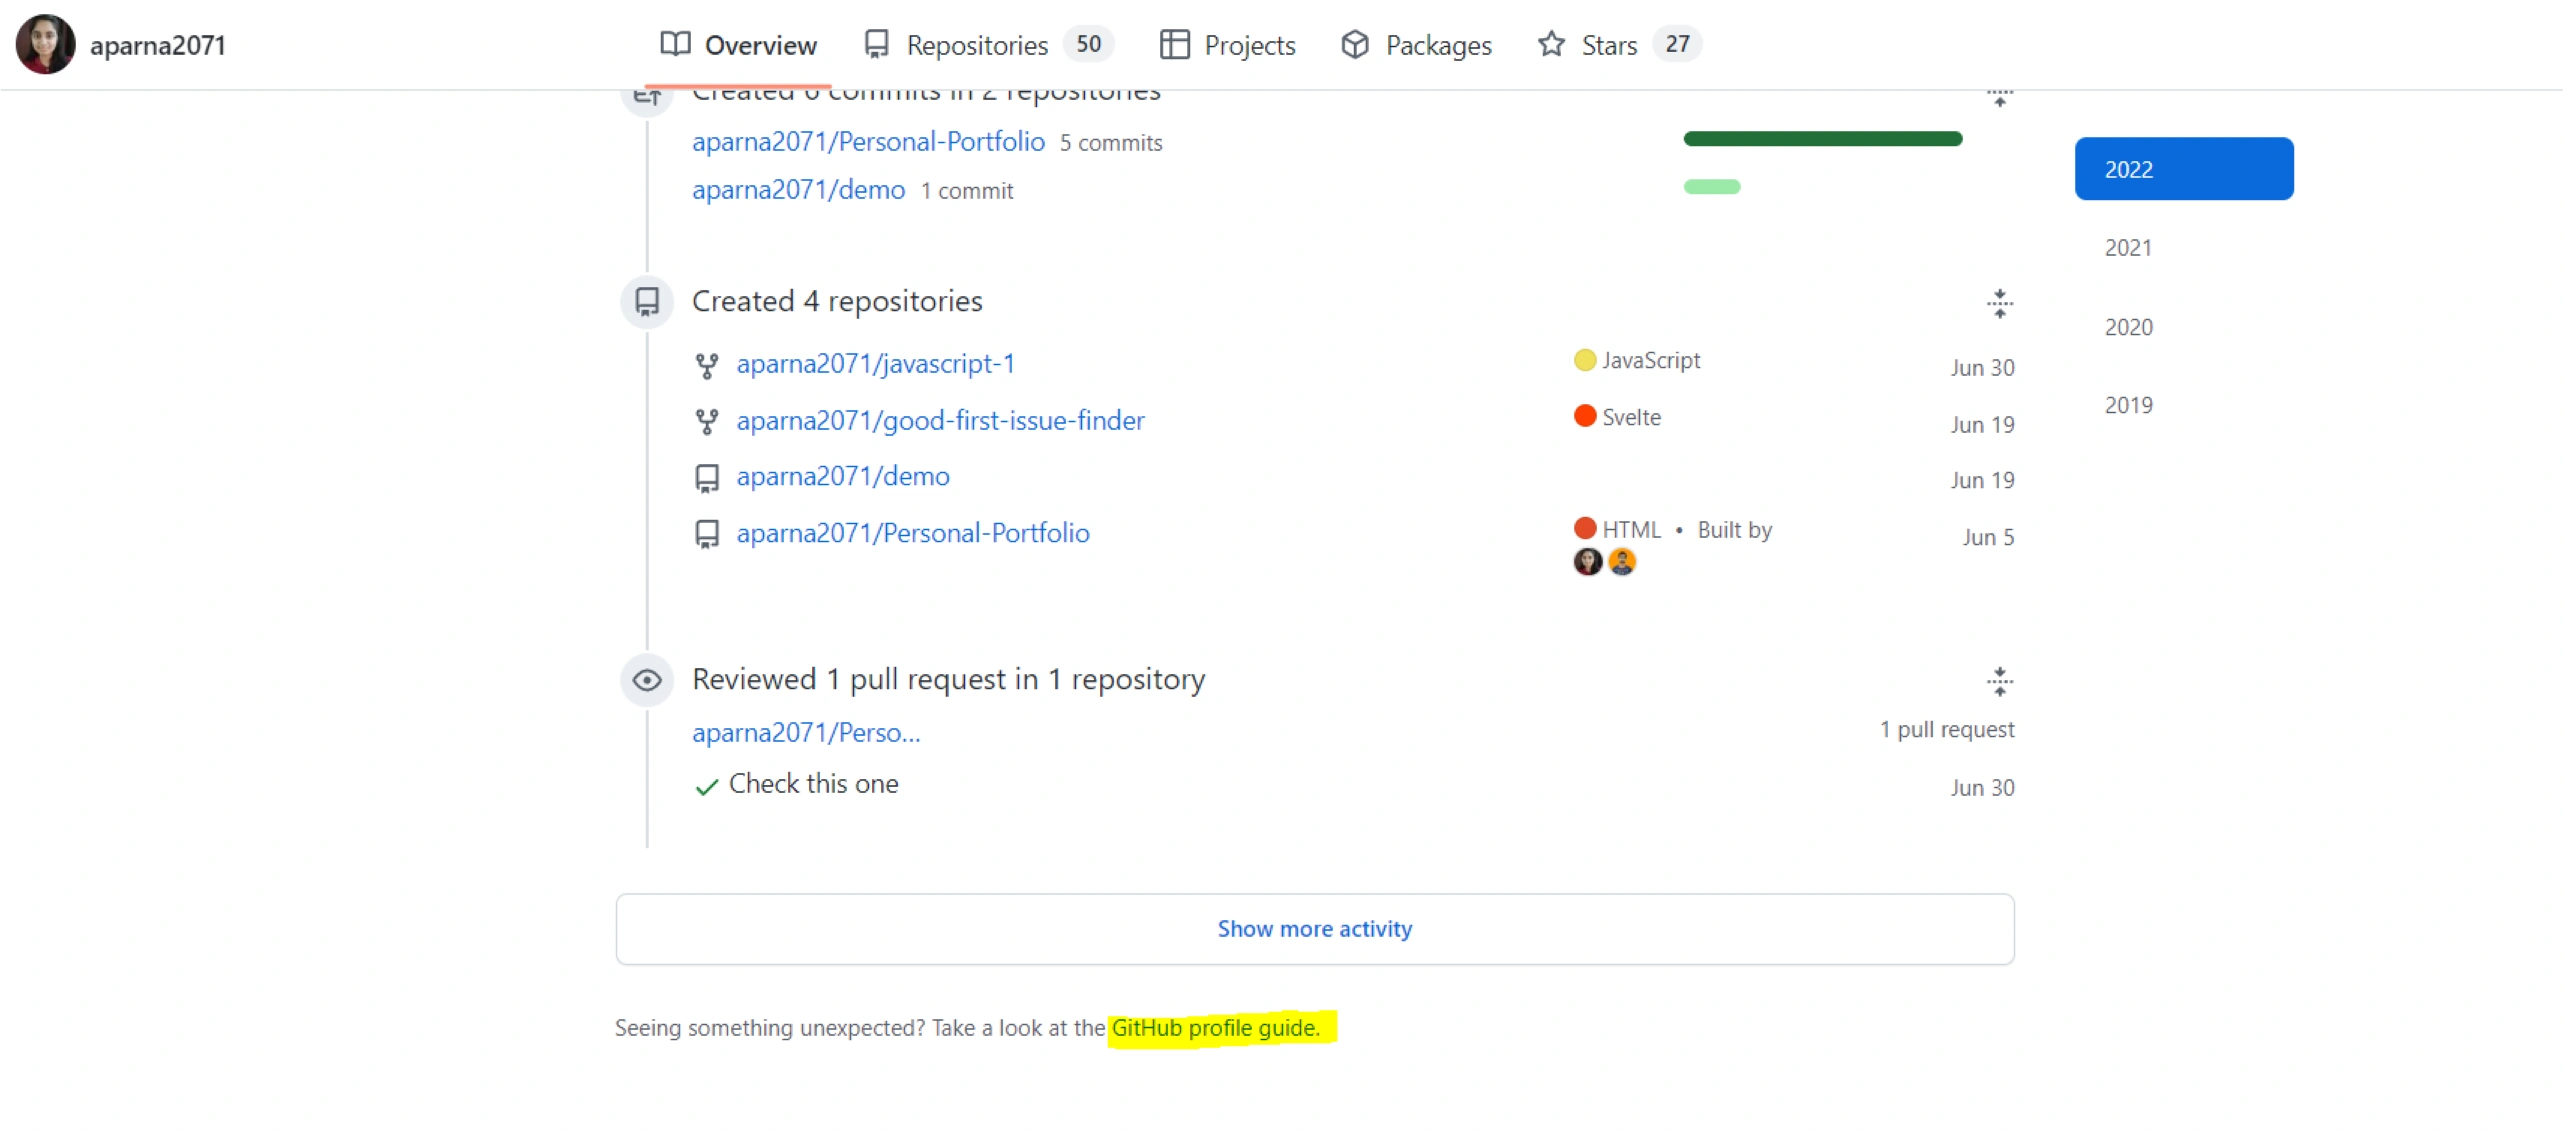2563x1130 pixels.
Task: Collapse the Created 4 repositories section
Action: (1999, 303)
